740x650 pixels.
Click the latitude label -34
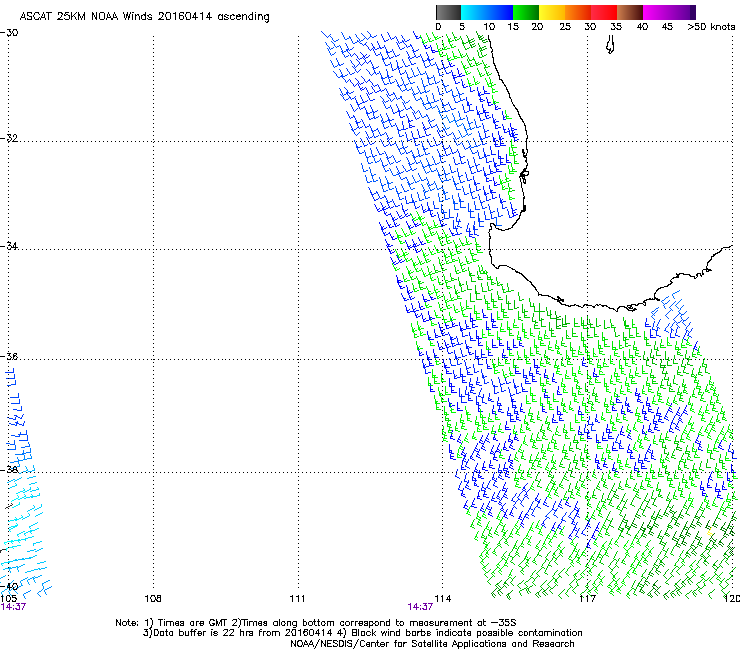click(10, 246)
